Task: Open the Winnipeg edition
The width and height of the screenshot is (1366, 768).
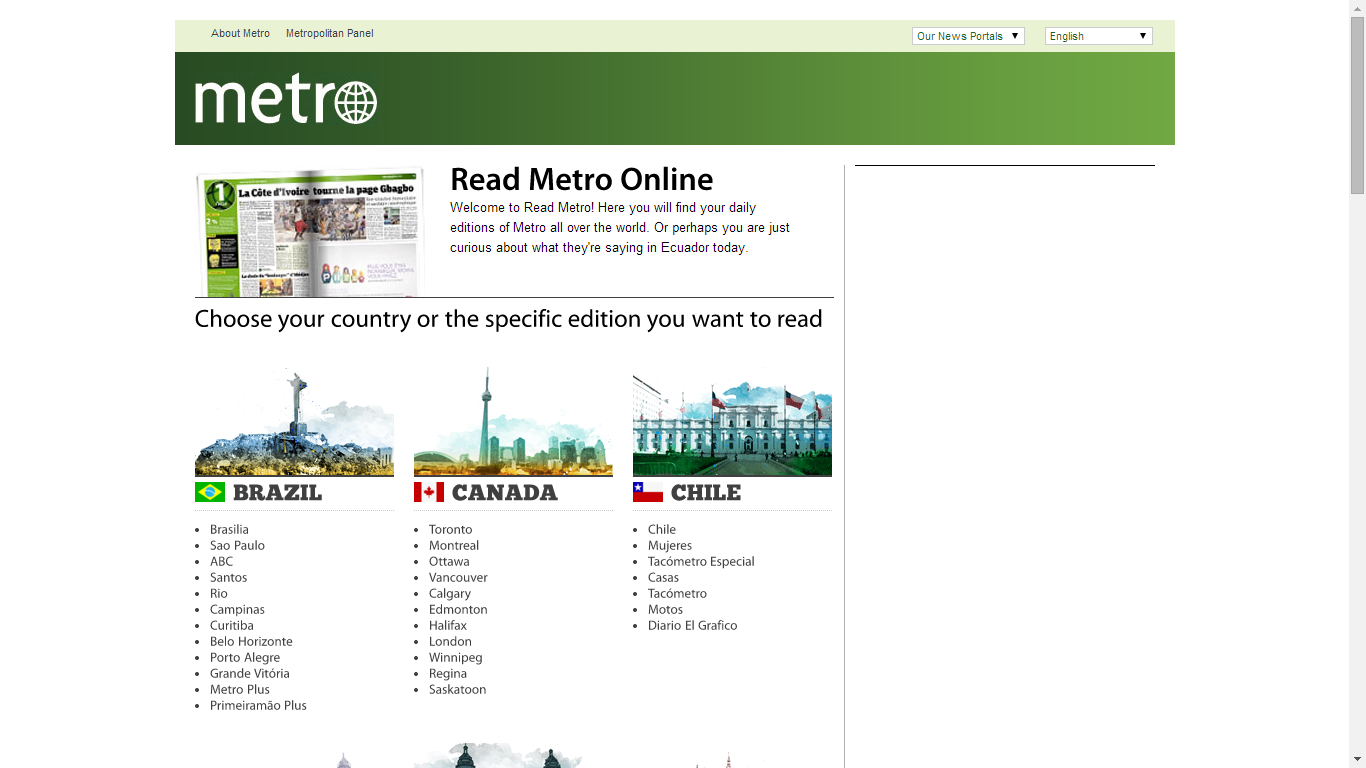Action: click(x=456, y=658)
